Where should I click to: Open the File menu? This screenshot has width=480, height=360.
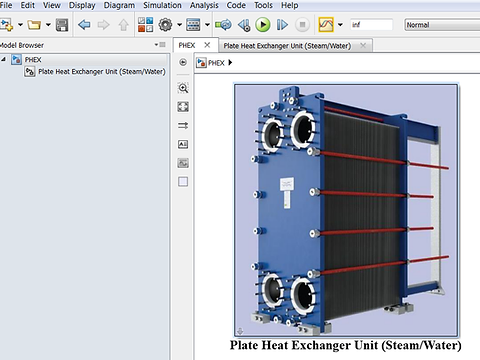pos(6,5)
